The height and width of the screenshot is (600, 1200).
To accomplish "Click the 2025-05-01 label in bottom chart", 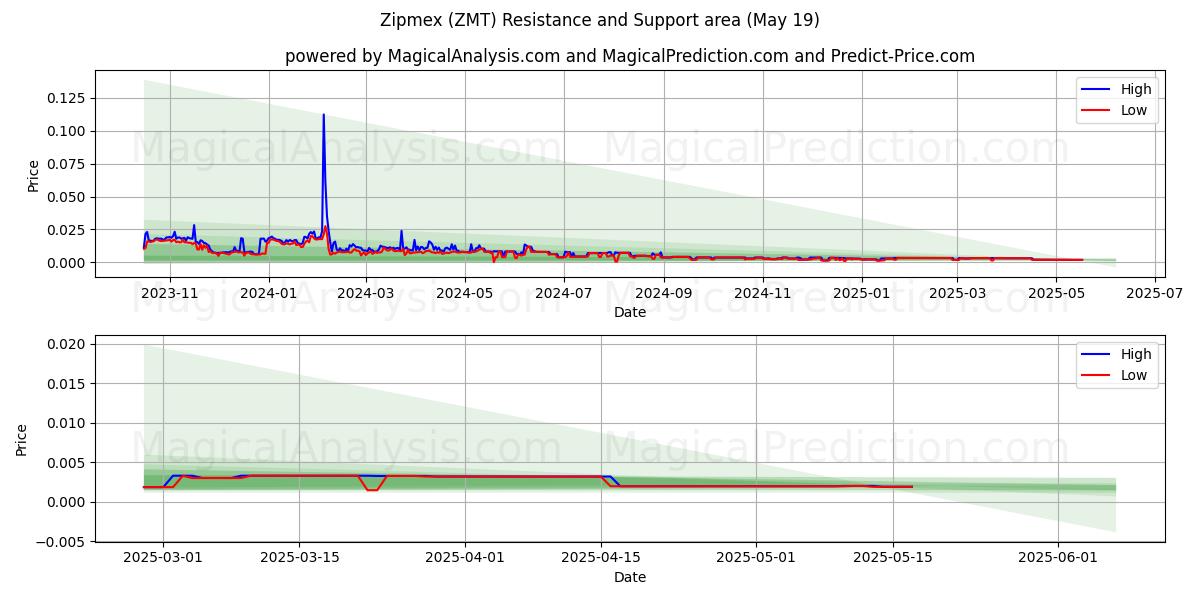I will pos(755,558).
